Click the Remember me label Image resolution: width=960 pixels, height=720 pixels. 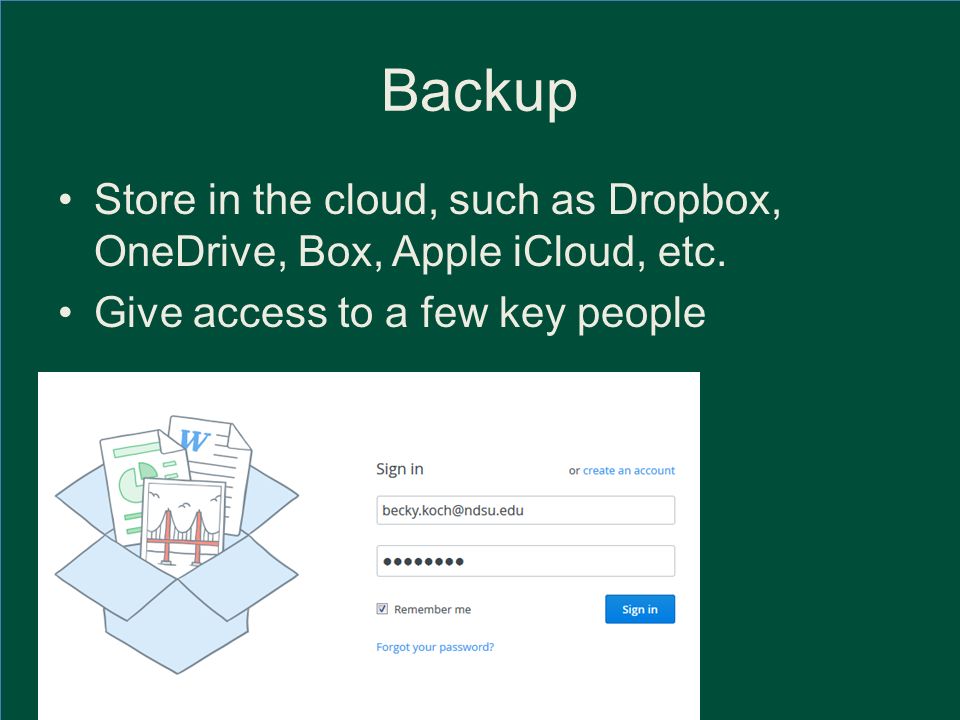pos(432,609)
